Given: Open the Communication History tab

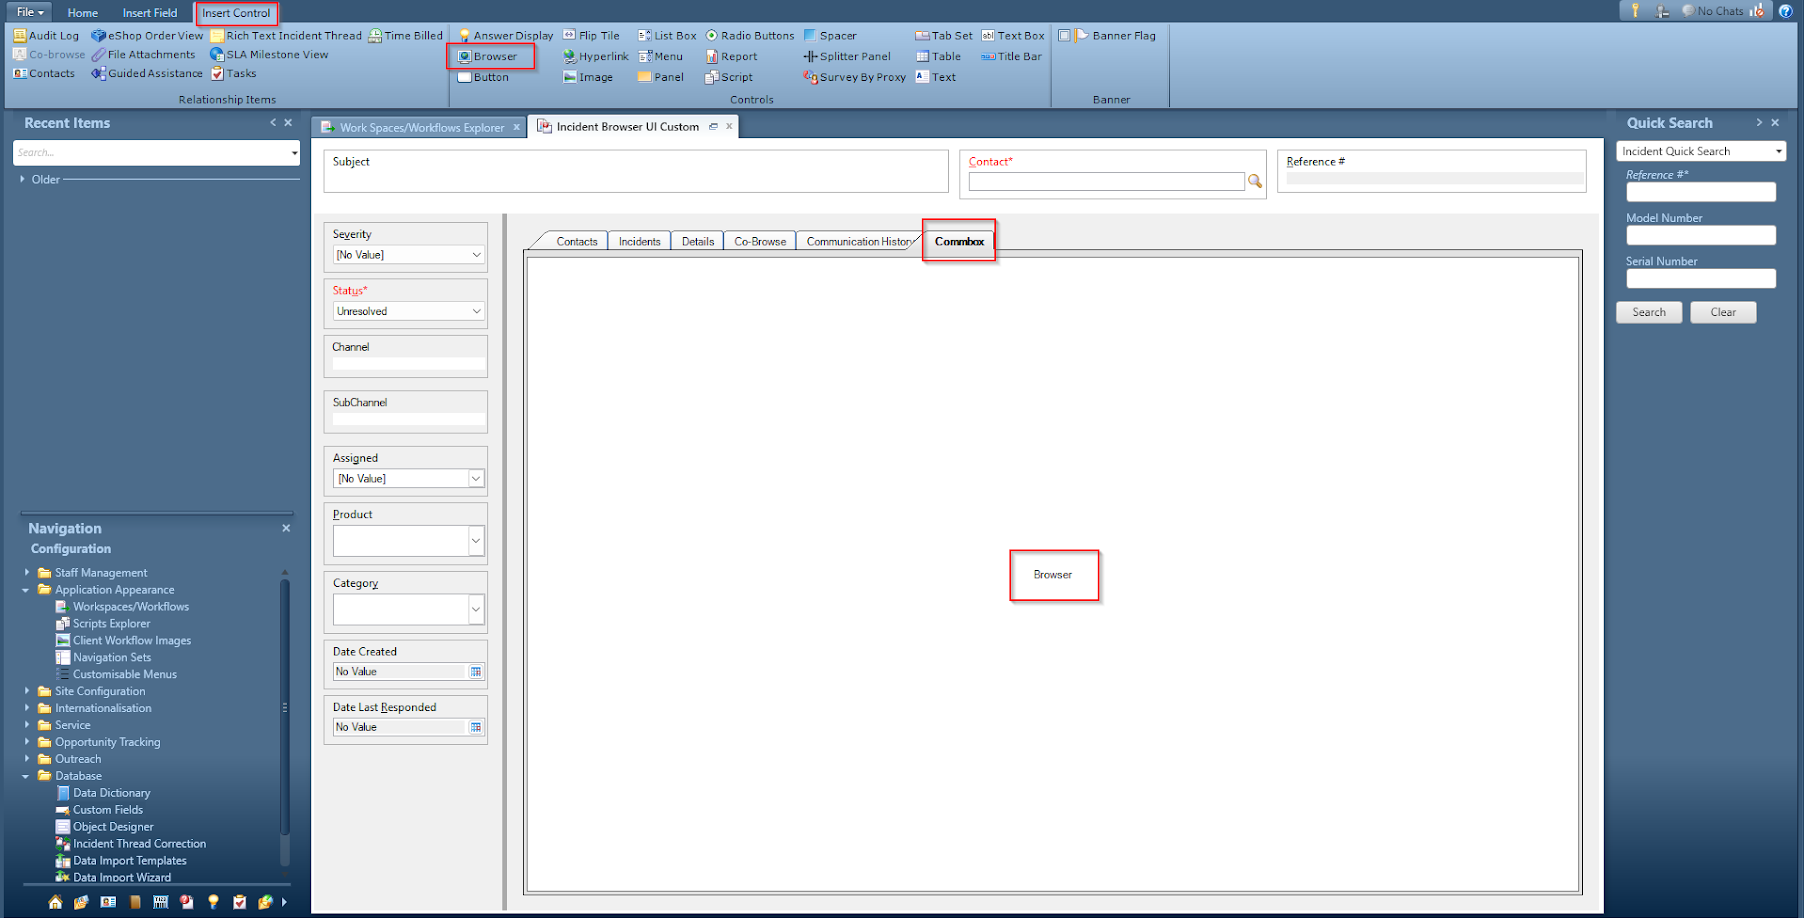Looking at the screenshot, I should (x=859, y=241).
